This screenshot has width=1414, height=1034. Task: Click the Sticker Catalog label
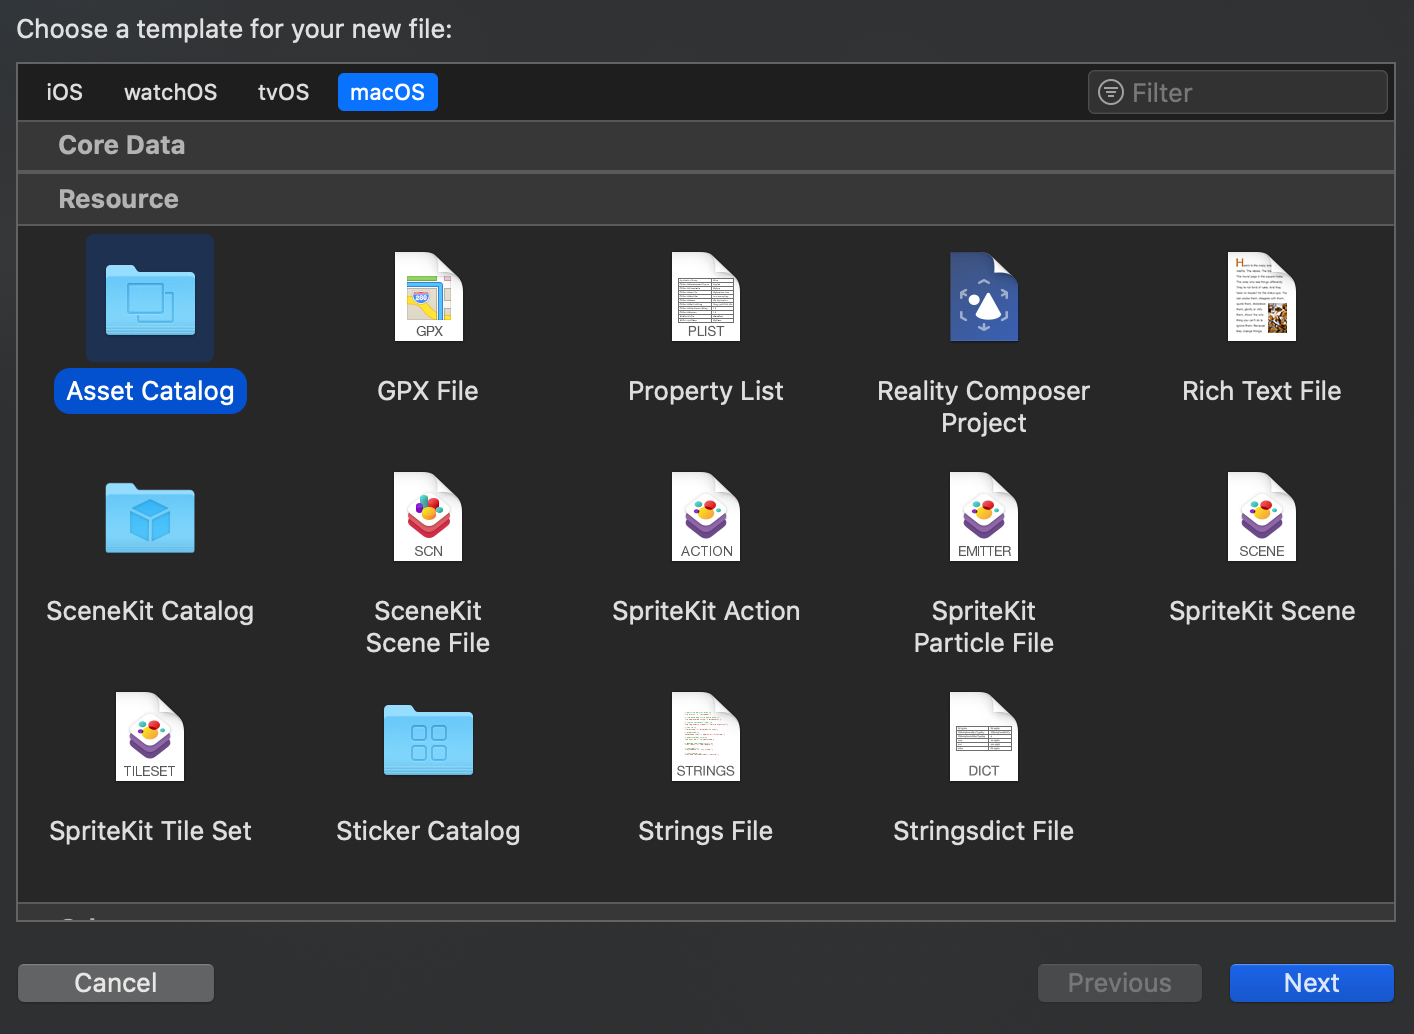click(x=428, y=831)
